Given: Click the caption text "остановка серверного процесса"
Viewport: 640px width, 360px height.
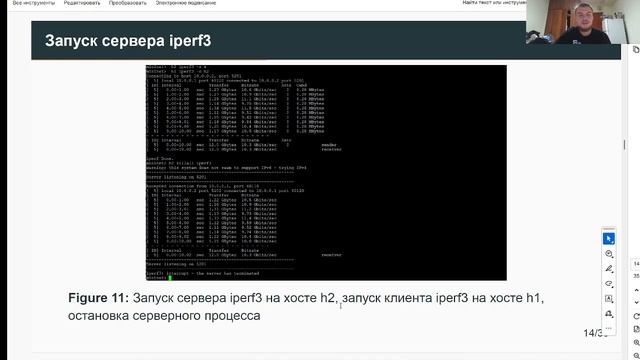Looking at the screenshot, I should pos(164,316).
